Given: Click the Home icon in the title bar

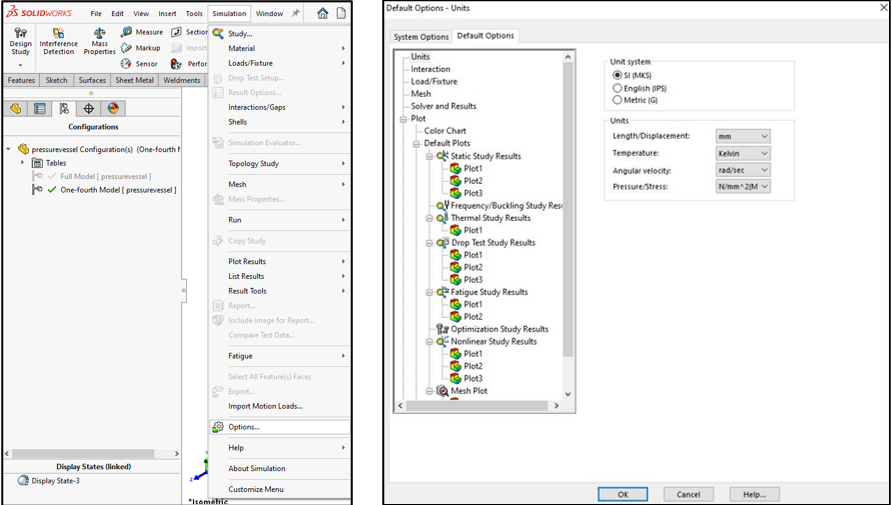Looking at the screenshot, I should tap(323, 13).
